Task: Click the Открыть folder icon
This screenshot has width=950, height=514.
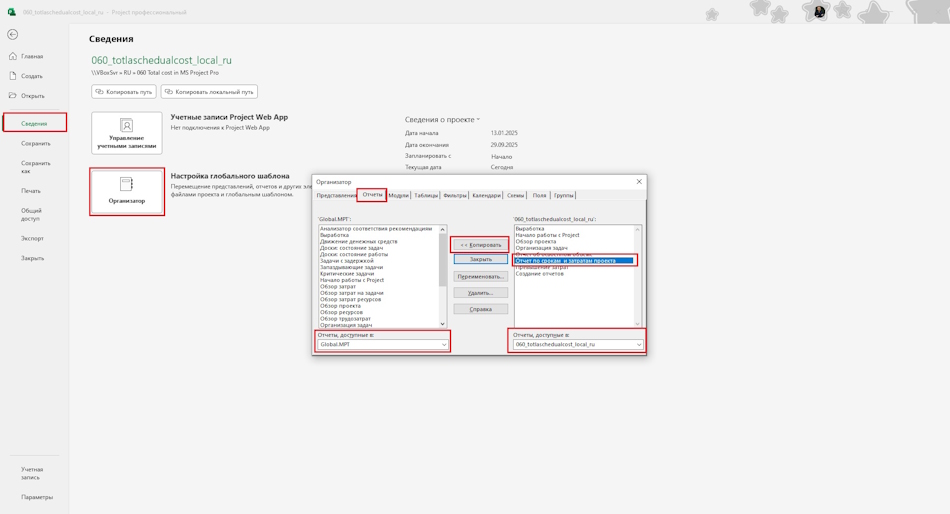Action: point(13,96)
